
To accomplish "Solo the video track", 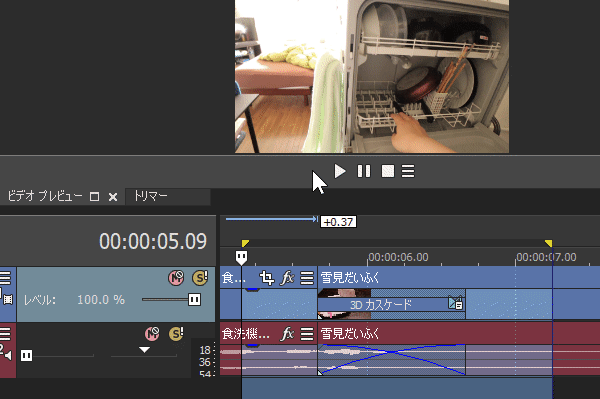I will 200,277.
